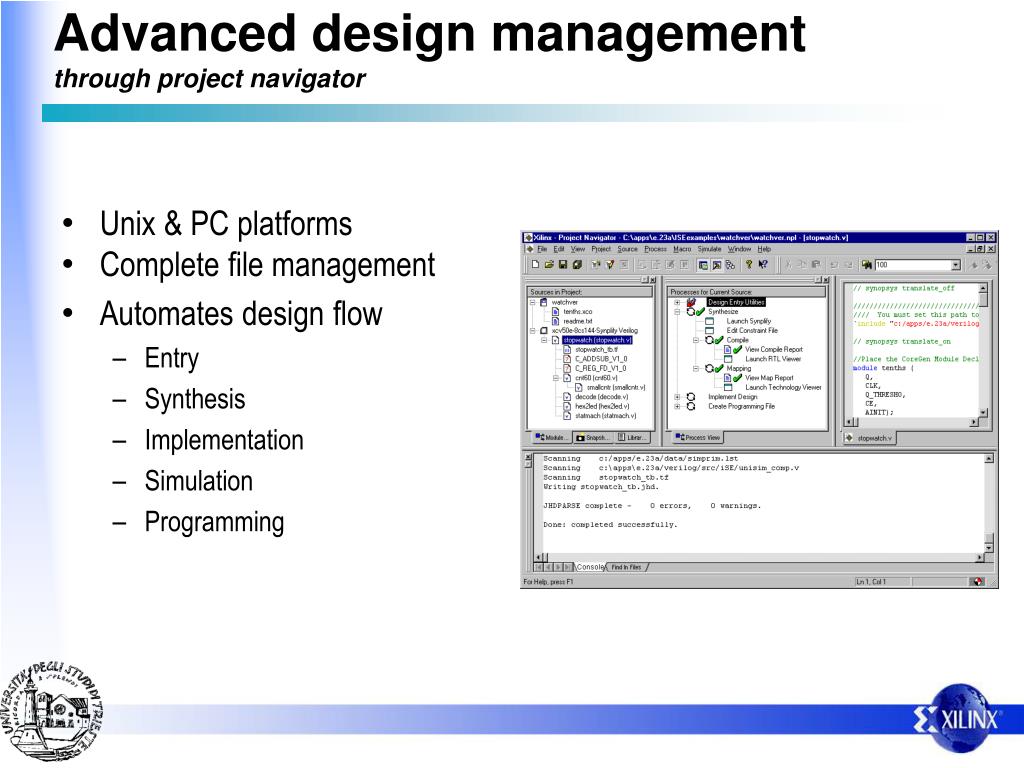This screenshot has width=1024, height=768.
Task: Select the Console output tab
Action: [590, 567]
